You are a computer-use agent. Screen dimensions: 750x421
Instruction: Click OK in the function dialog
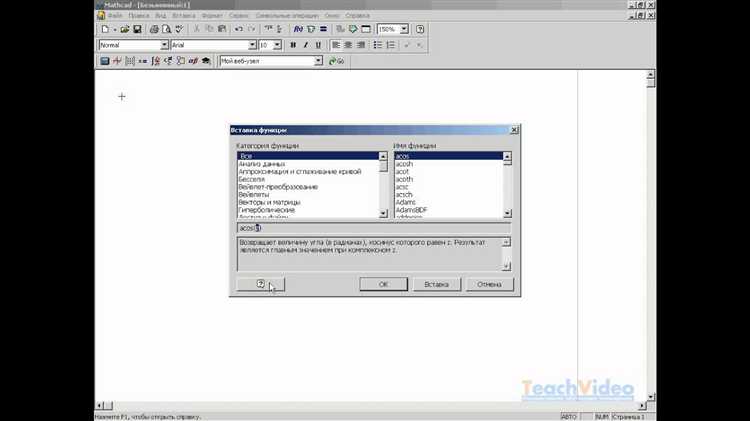(383, 284)
